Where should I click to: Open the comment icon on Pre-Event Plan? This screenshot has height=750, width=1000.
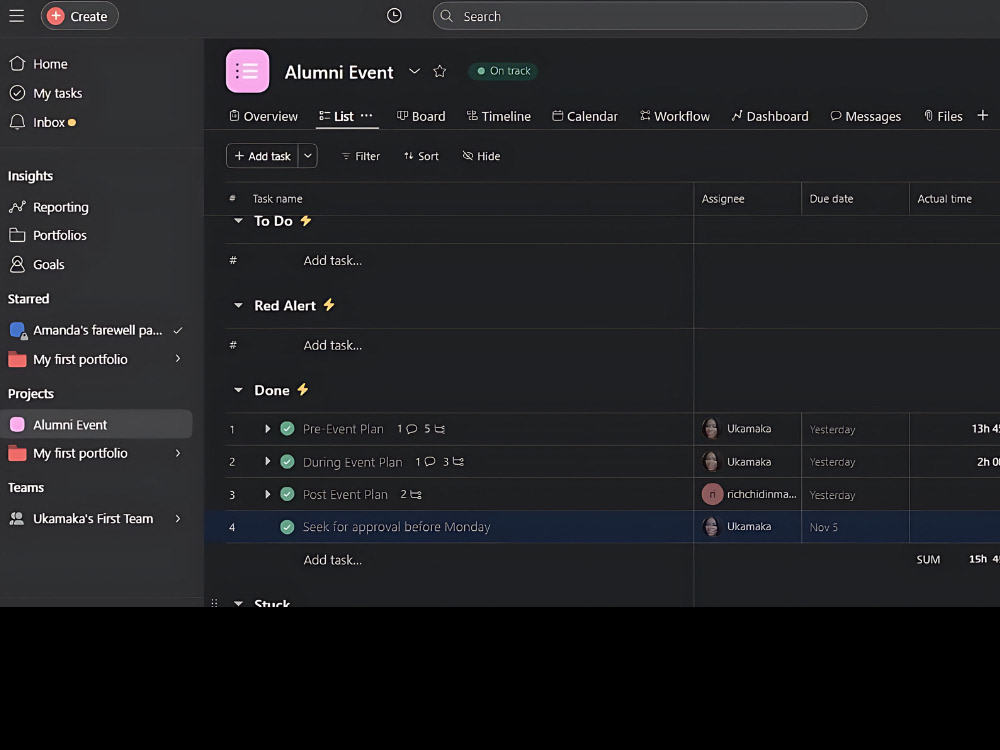pos(411,429)
